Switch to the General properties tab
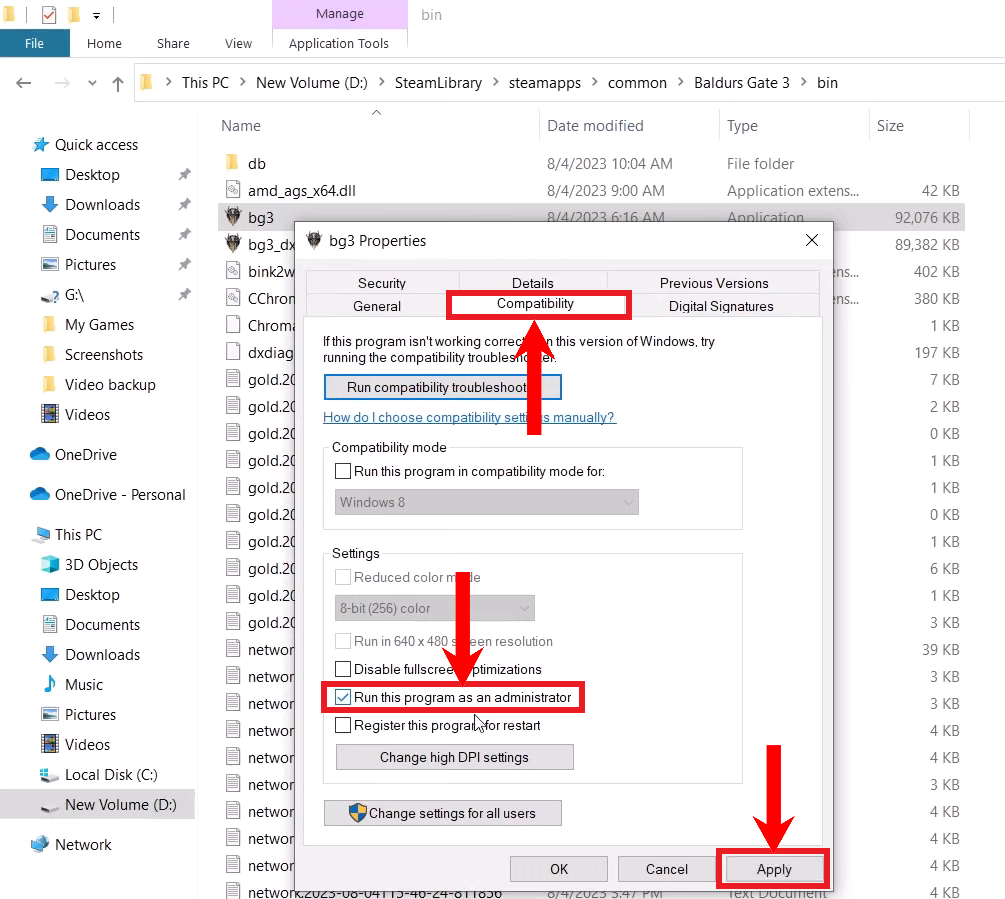Image resolution: width=1005 pixels, height=899 pixels. (377, 306)
